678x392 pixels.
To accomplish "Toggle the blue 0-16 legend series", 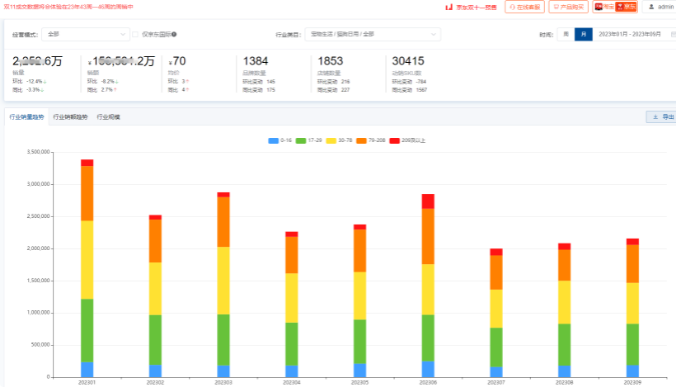I will click(x=280, y=140).
